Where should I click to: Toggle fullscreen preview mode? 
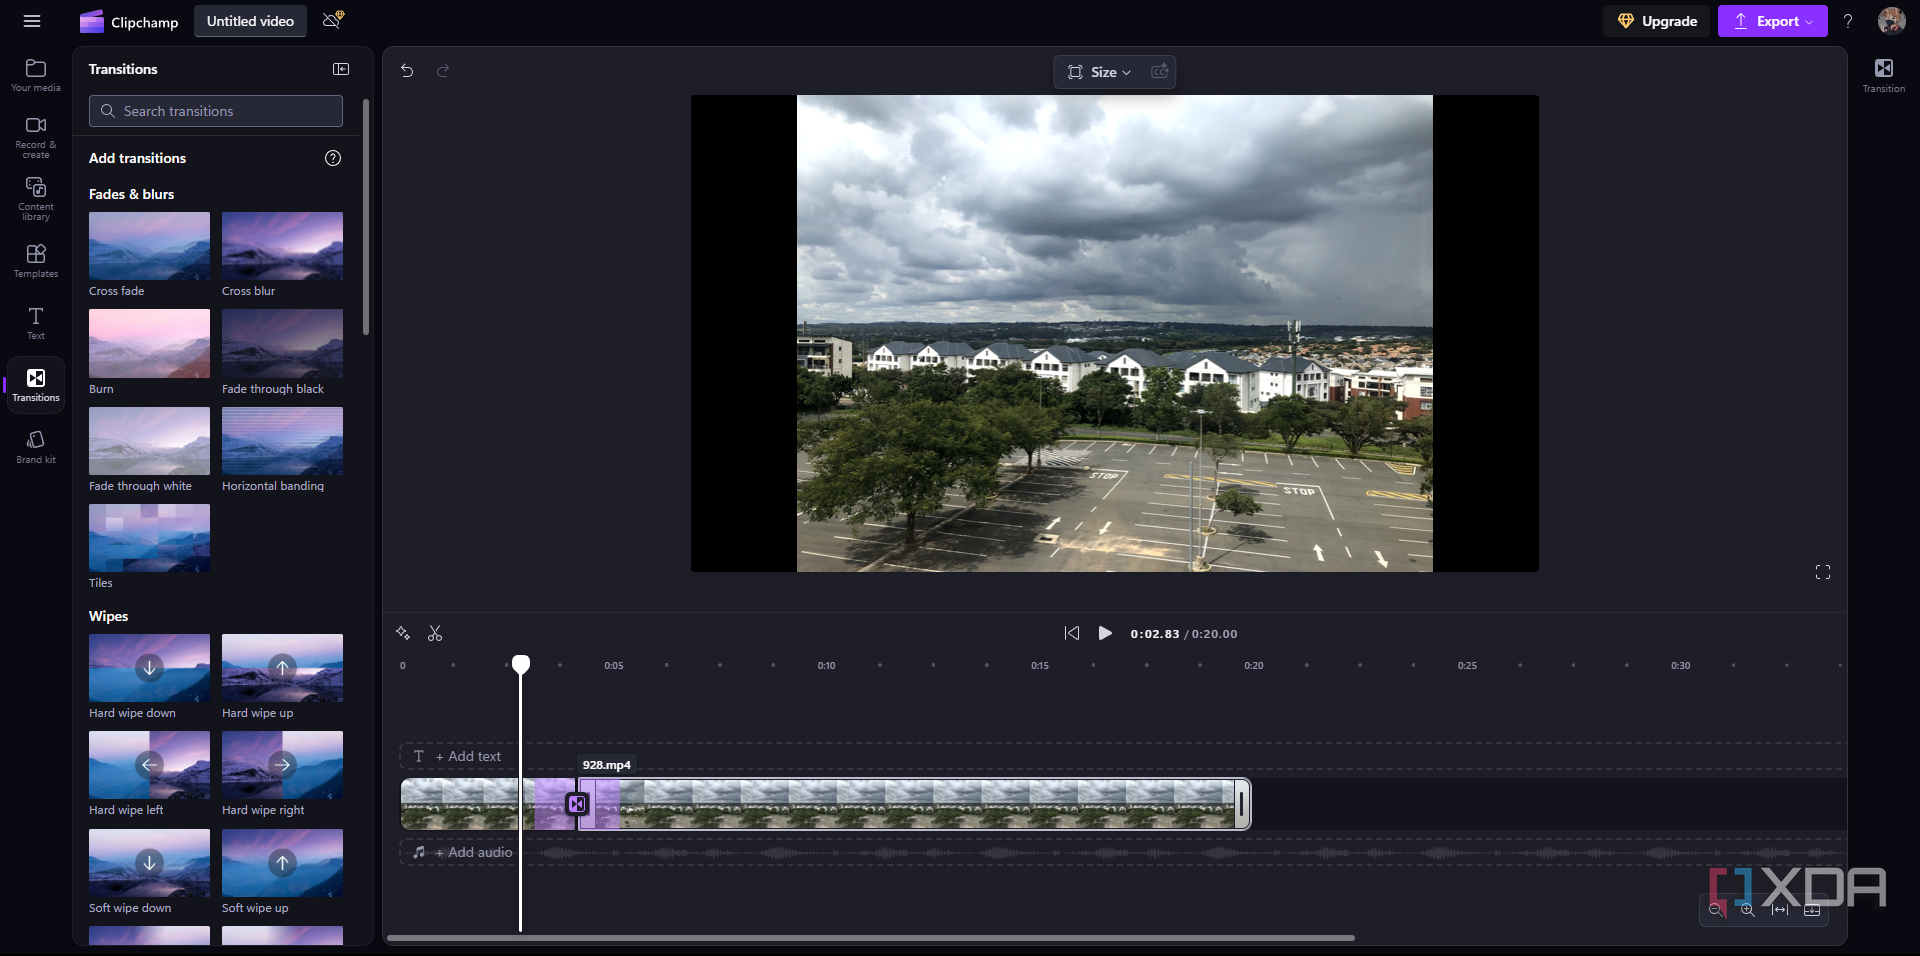coord(1822,571)
